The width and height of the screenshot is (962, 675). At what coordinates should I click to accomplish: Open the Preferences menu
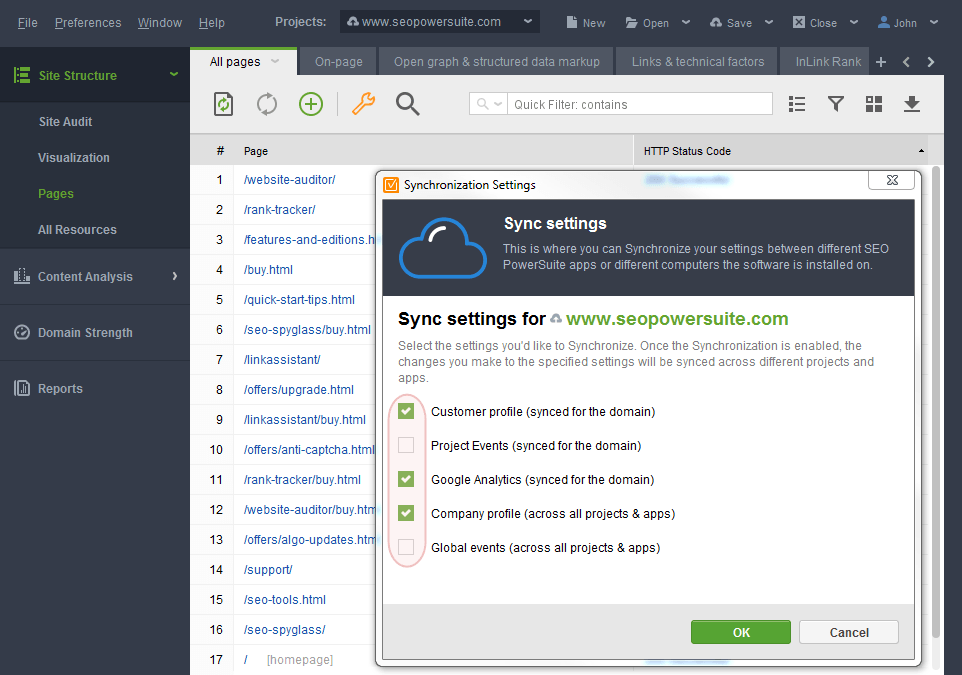[88, 23]
